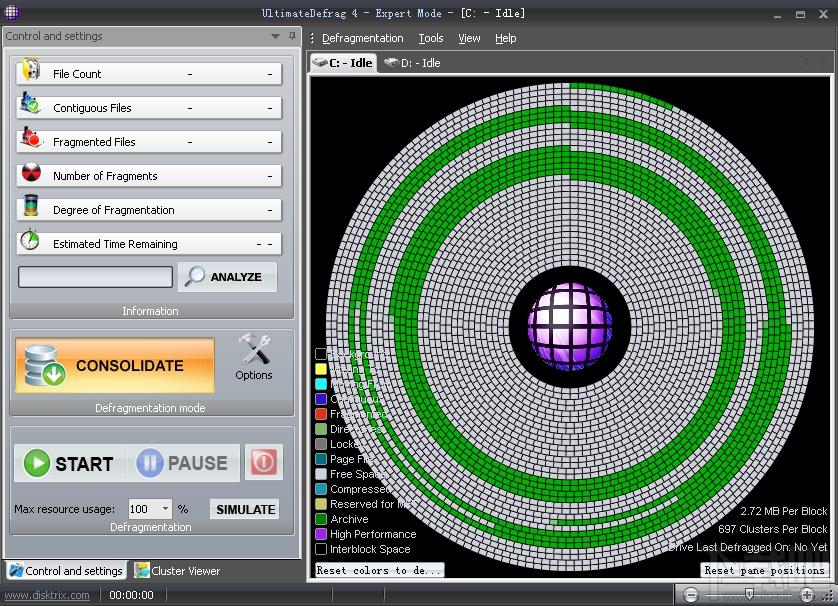The height and width of the screenshot is (606, 838).
Task: Click the Compressed color swatch
Action: 321,488
